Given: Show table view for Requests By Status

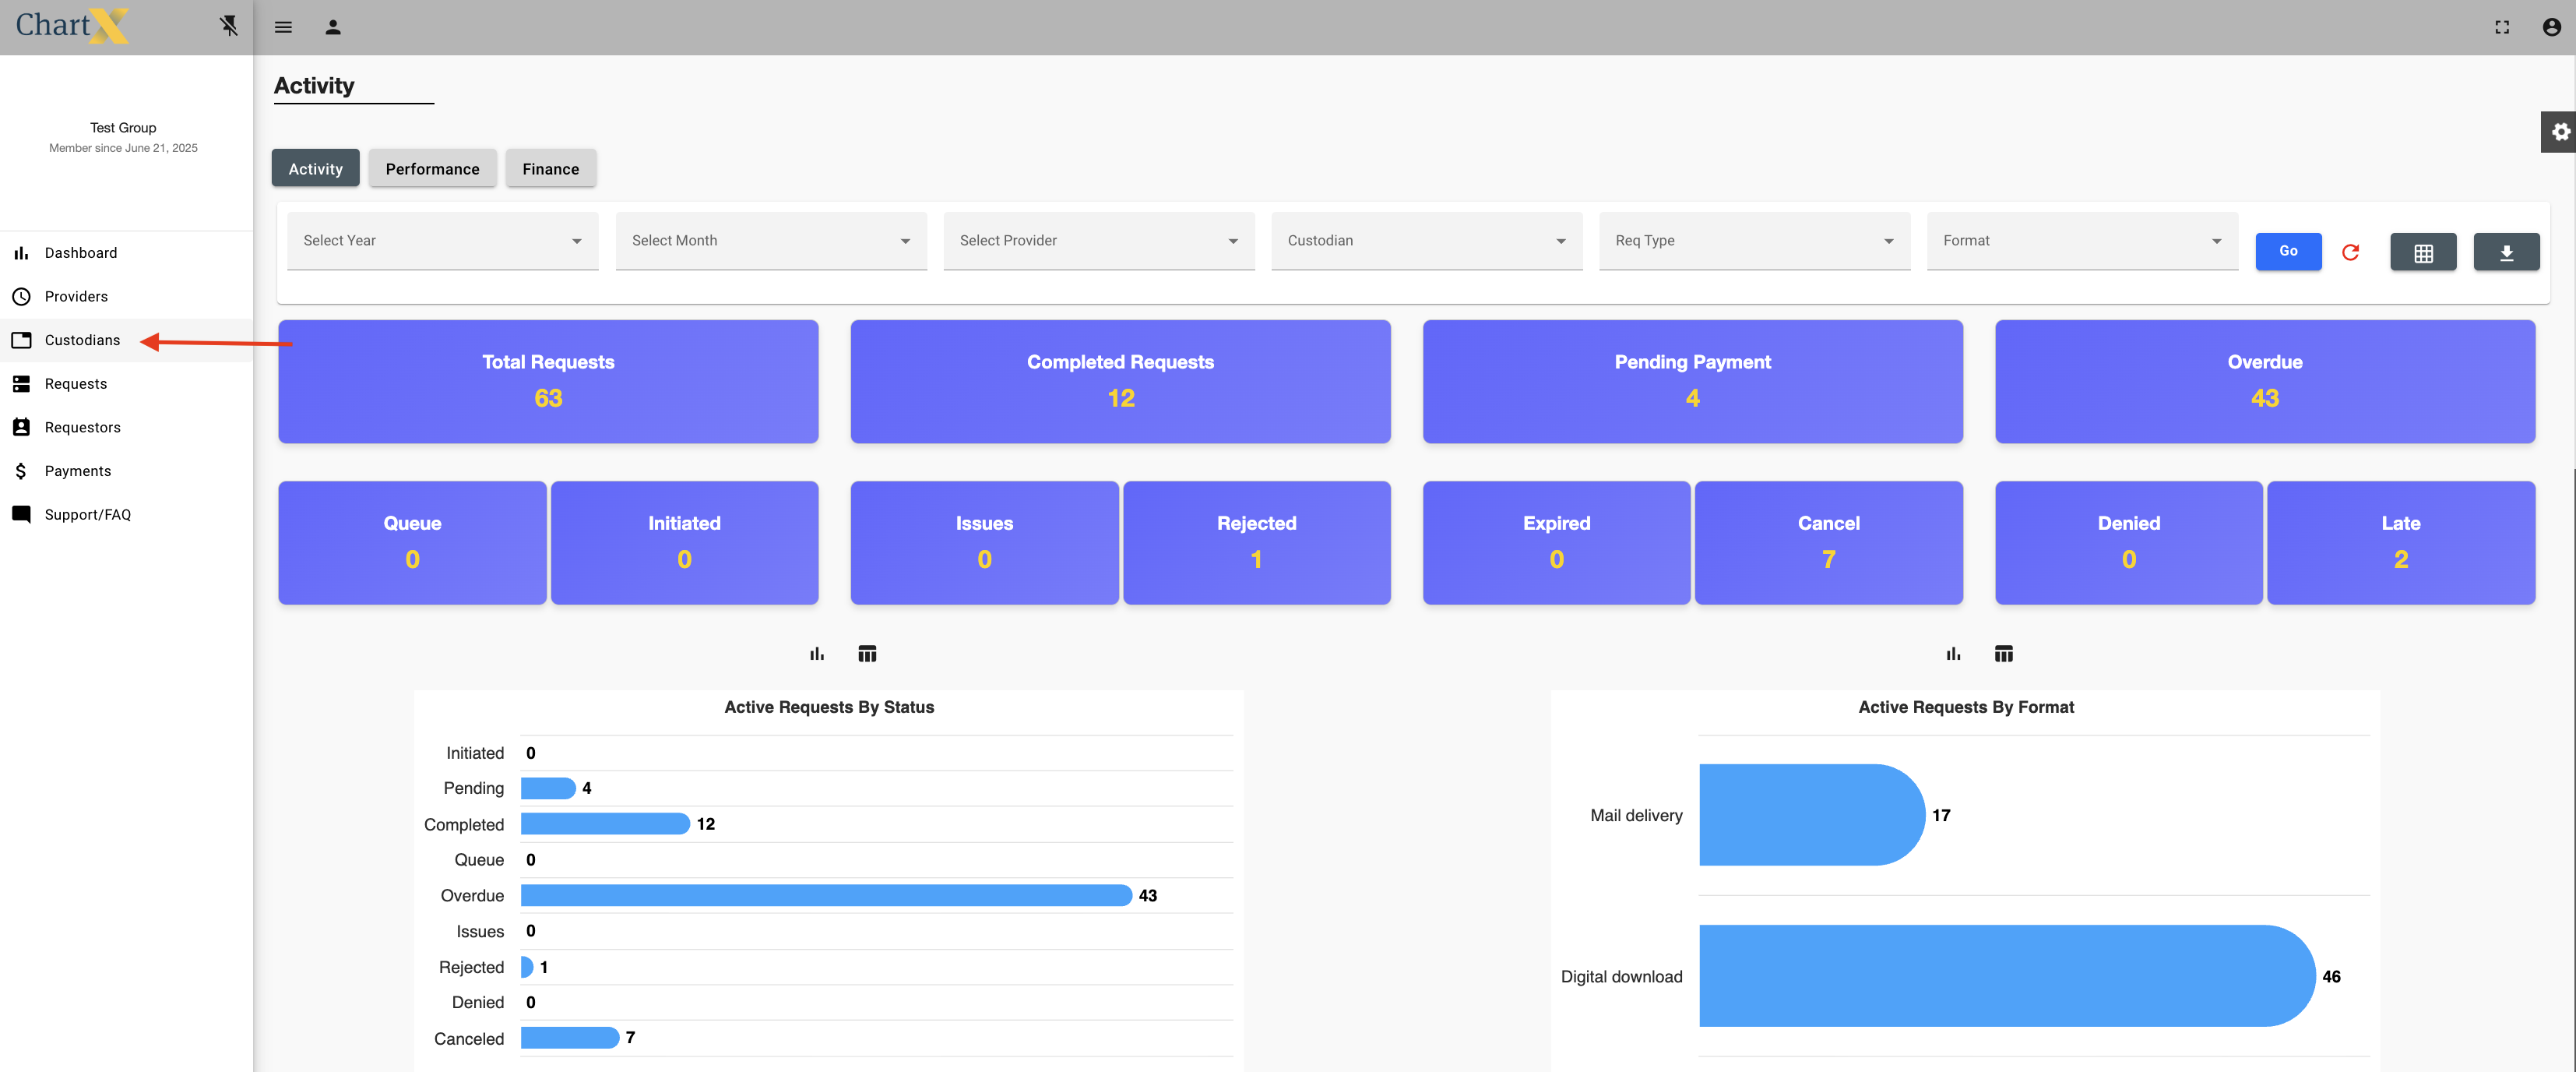Looking at the screenshot, I should 867,654.
